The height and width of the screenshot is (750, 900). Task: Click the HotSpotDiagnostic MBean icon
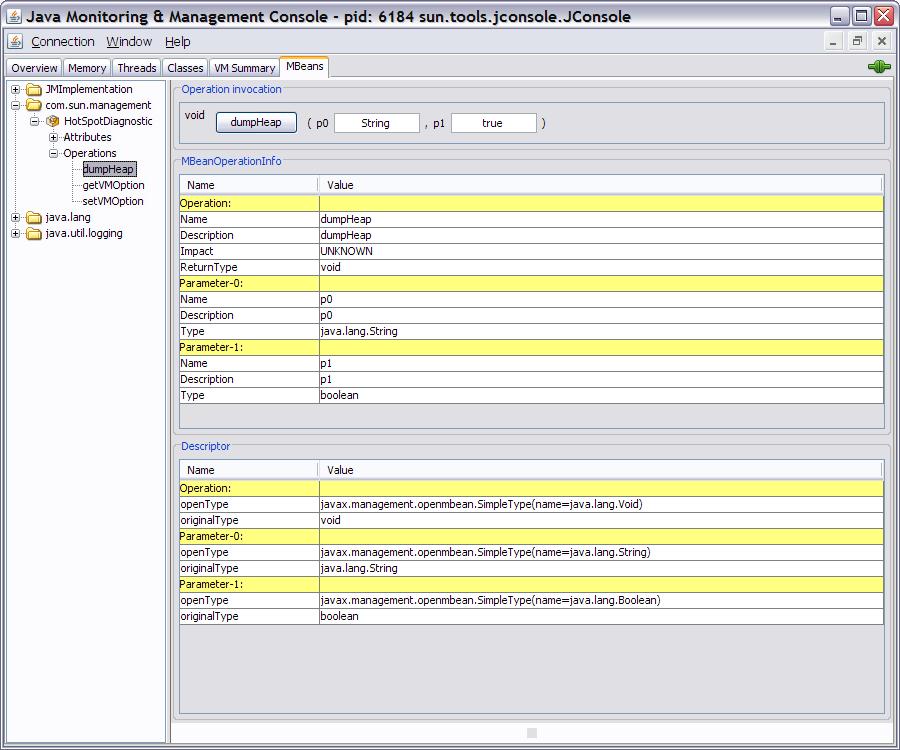[x=53, y=121]
